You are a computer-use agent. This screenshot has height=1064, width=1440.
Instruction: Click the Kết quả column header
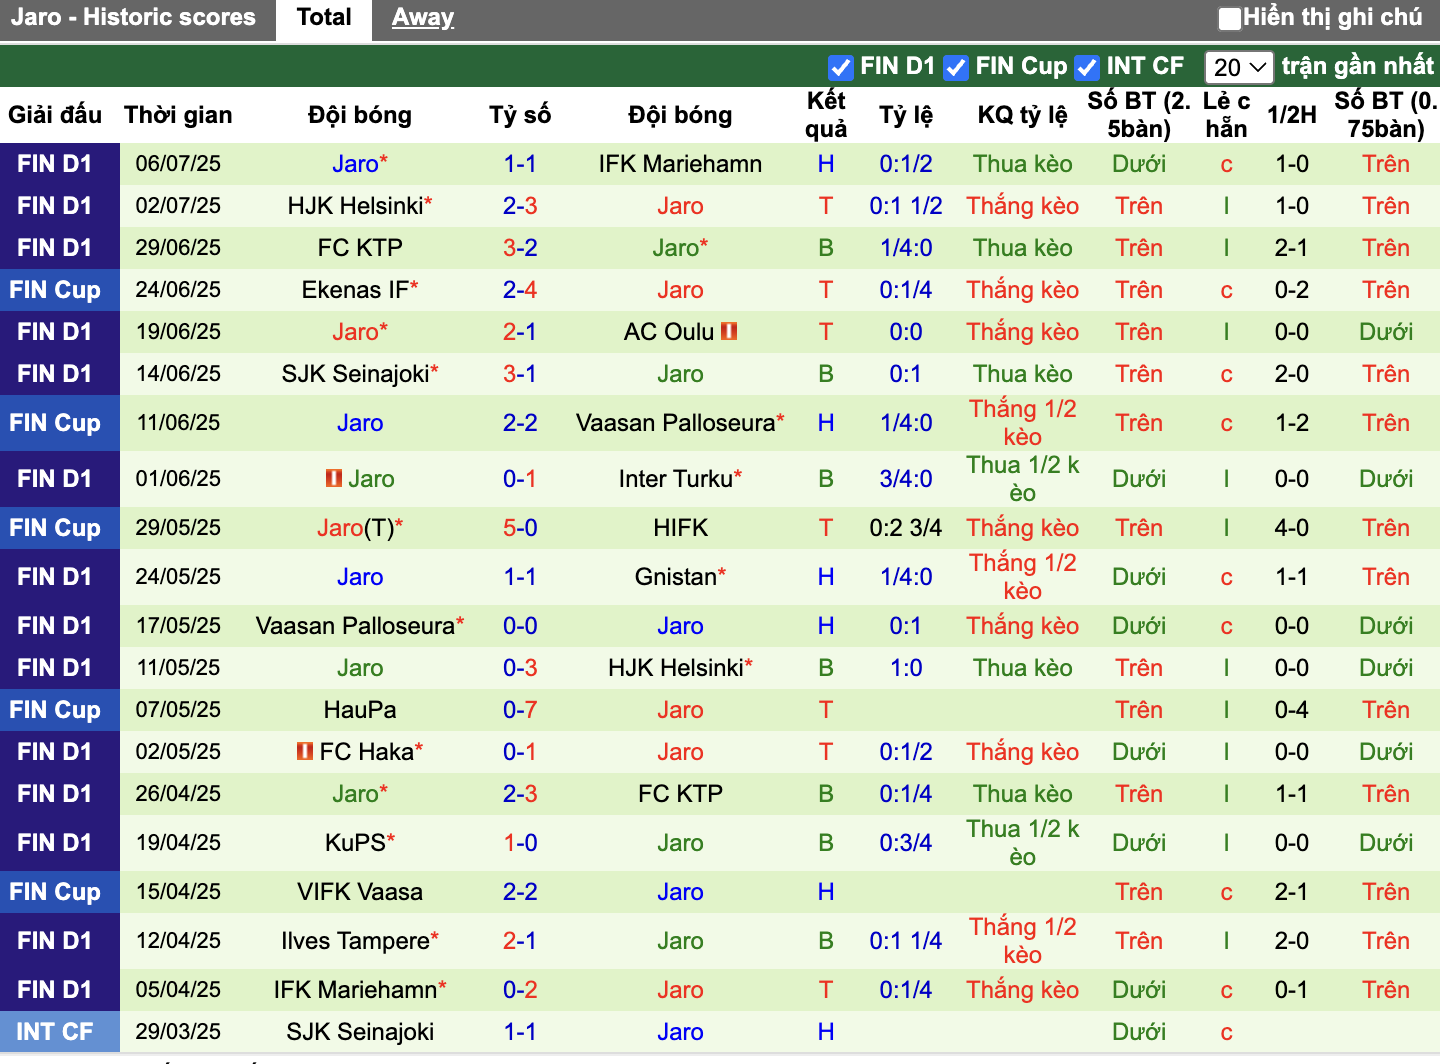[826, 115]
